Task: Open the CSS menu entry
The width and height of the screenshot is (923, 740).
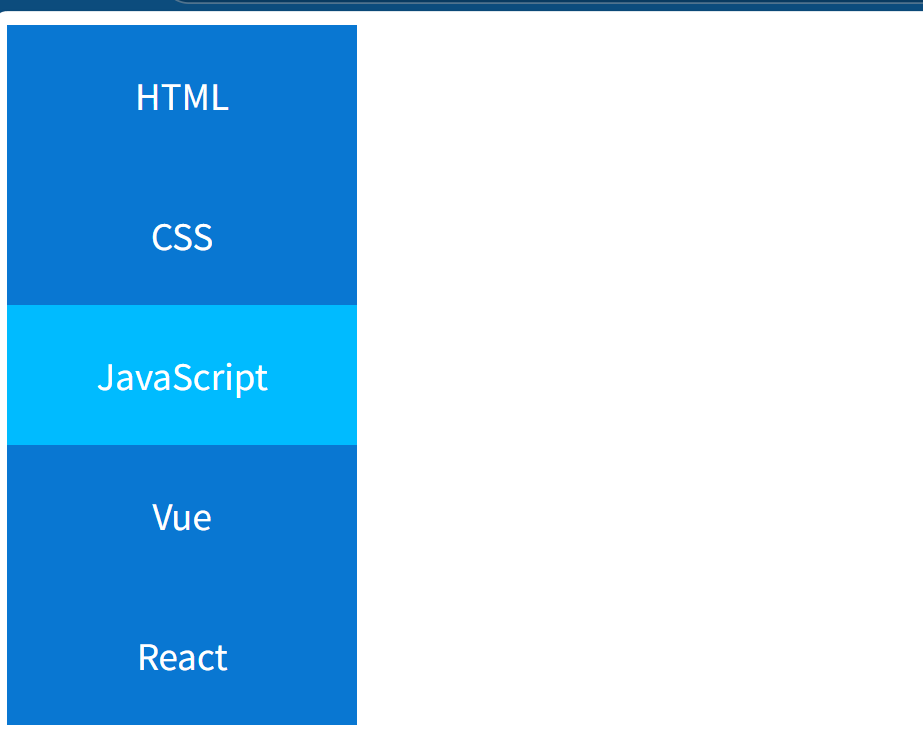Action: click(x=182, y=235)
